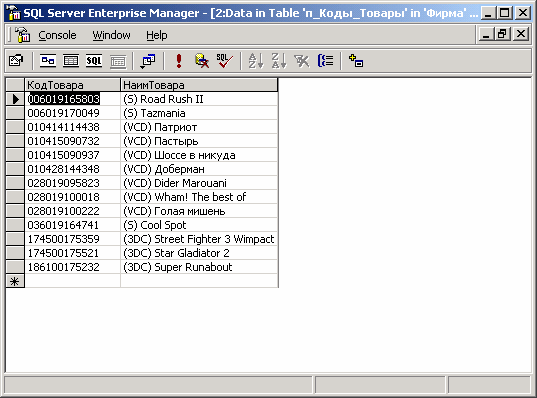The width and height of the screenshot is (537, 398).
Task: Run query with the red exclamation icon
Action: 179,61
